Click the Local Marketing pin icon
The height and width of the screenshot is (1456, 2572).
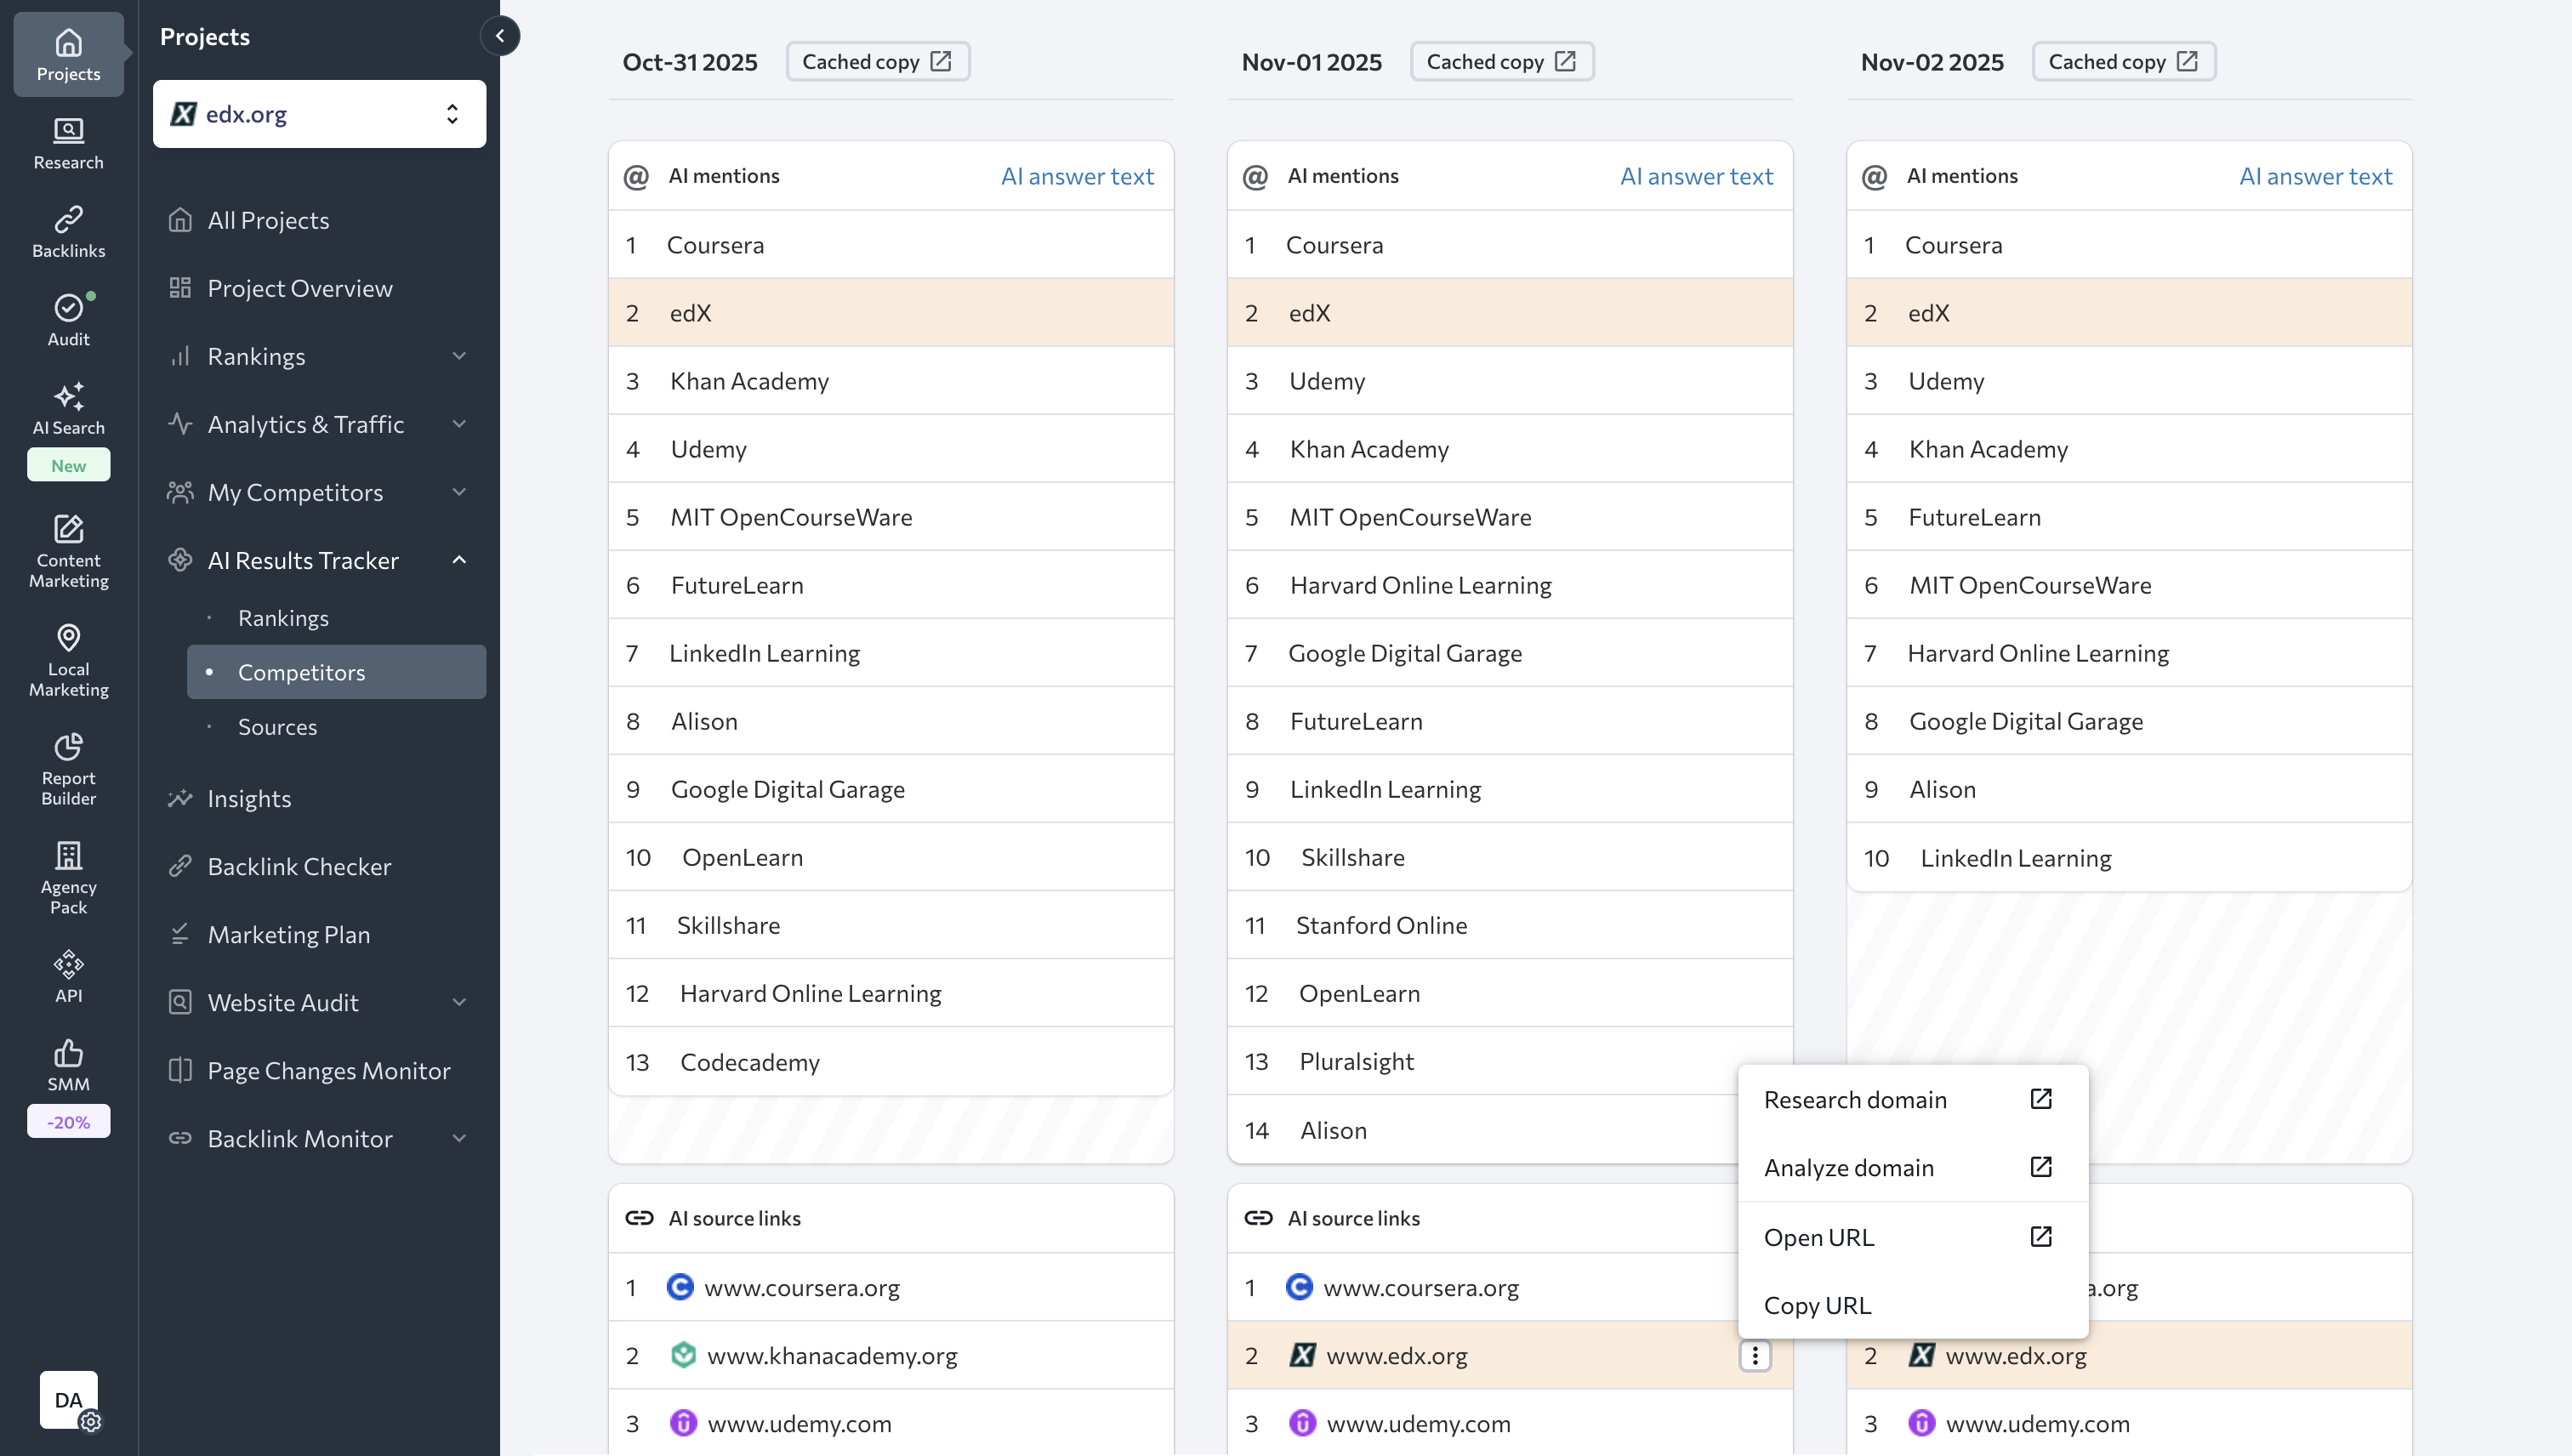tap(68, 659)
